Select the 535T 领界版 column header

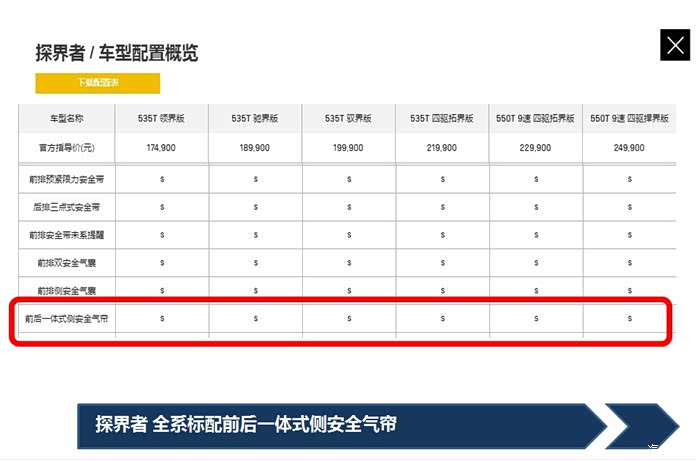point(161,118)
